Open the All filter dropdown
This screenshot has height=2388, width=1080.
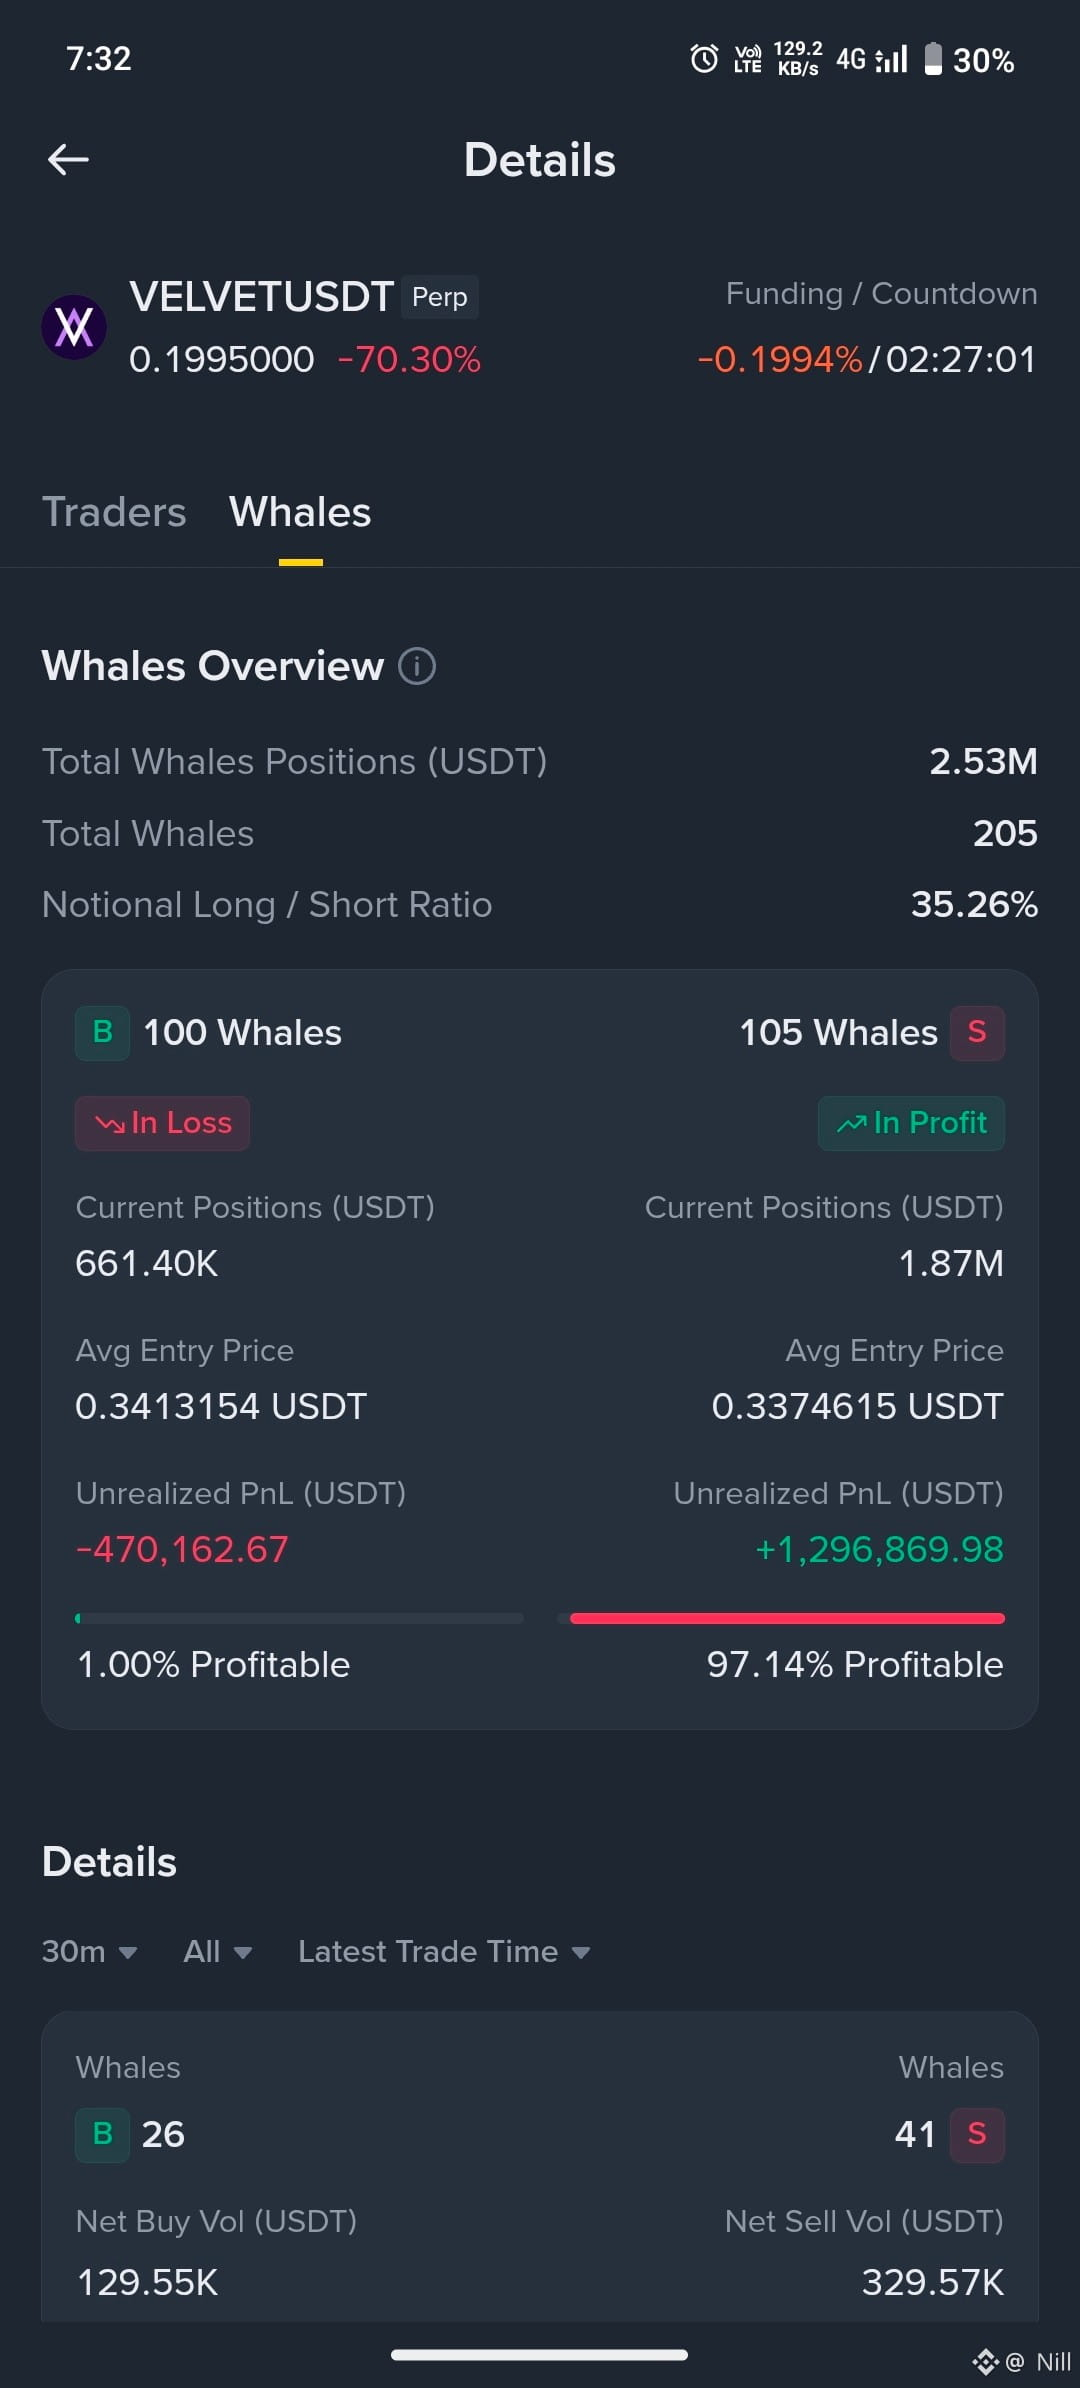pos(217,1951)
